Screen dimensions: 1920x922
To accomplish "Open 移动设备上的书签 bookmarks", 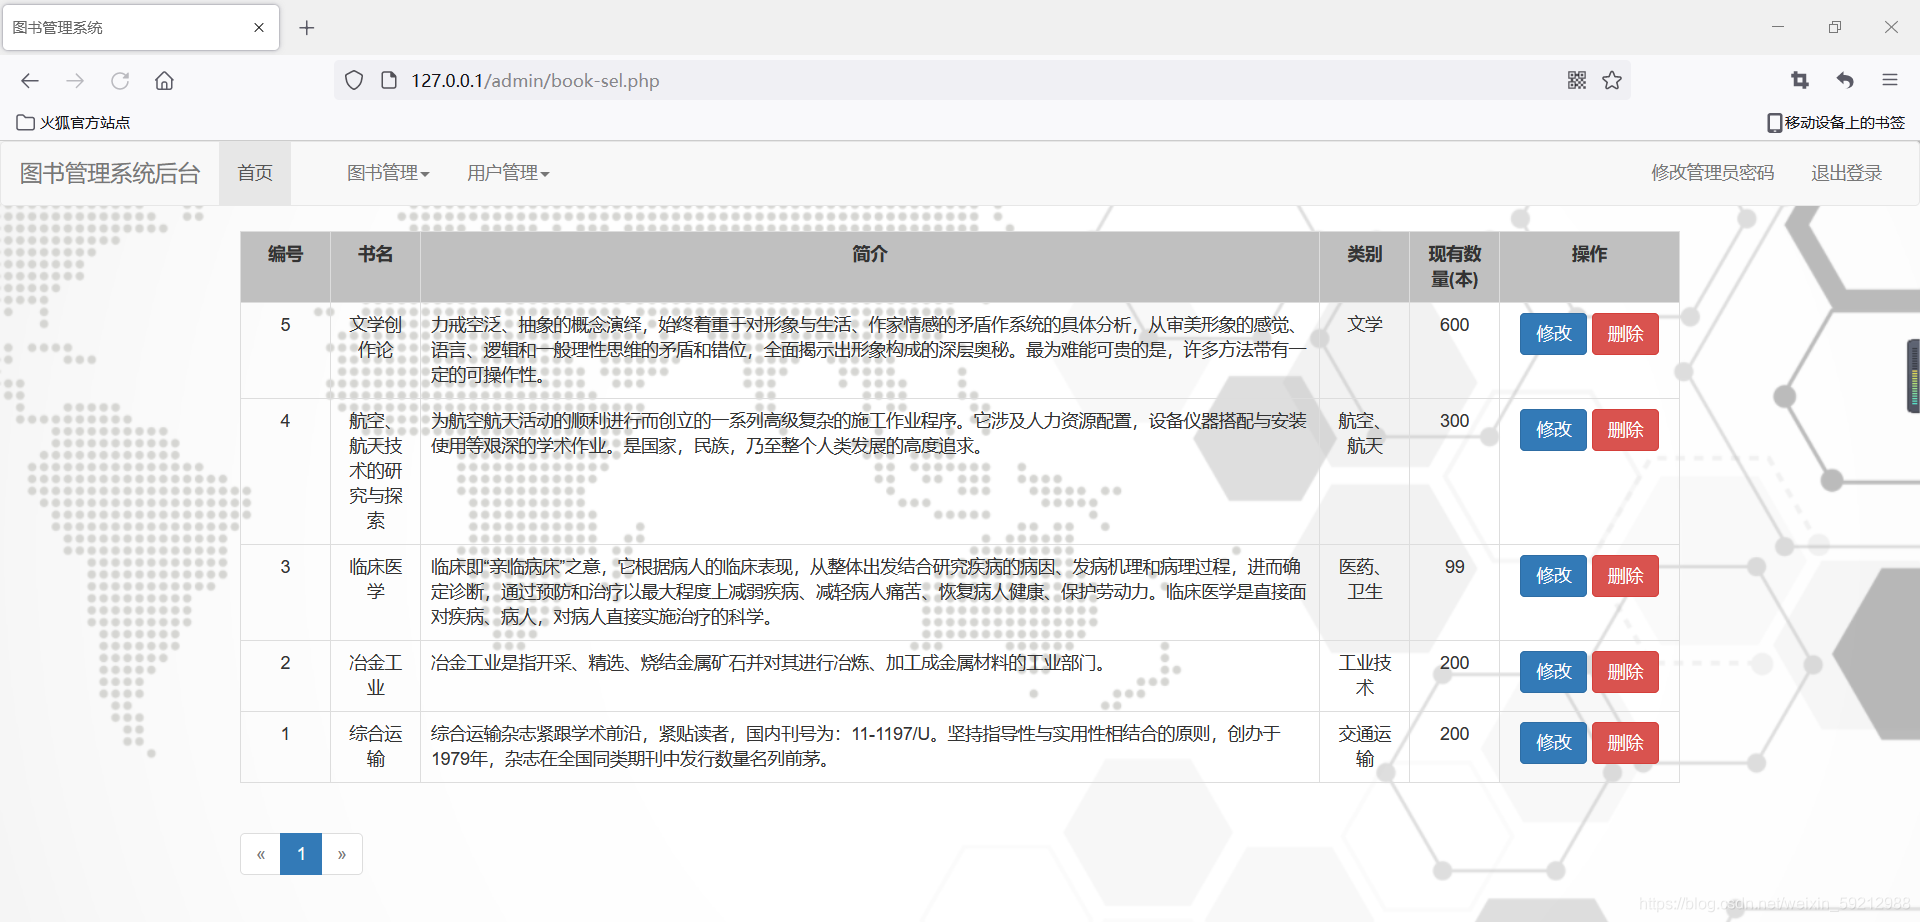I will coord(1836,122).
